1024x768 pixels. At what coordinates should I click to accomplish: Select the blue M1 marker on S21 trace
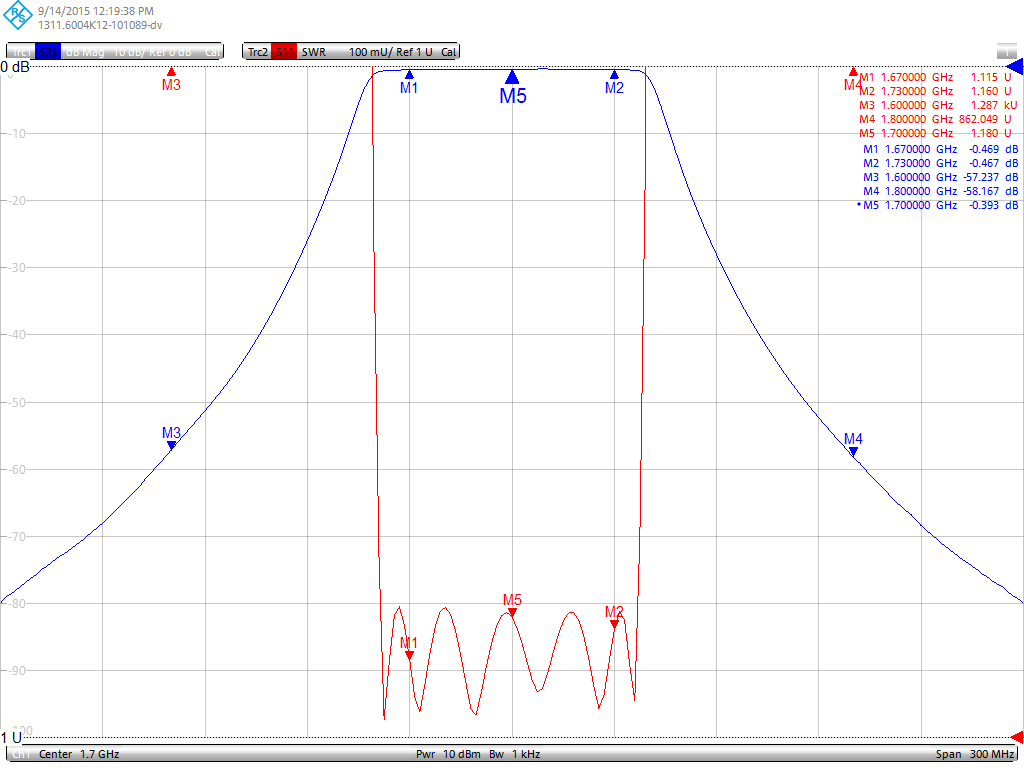tap(409, 74)
